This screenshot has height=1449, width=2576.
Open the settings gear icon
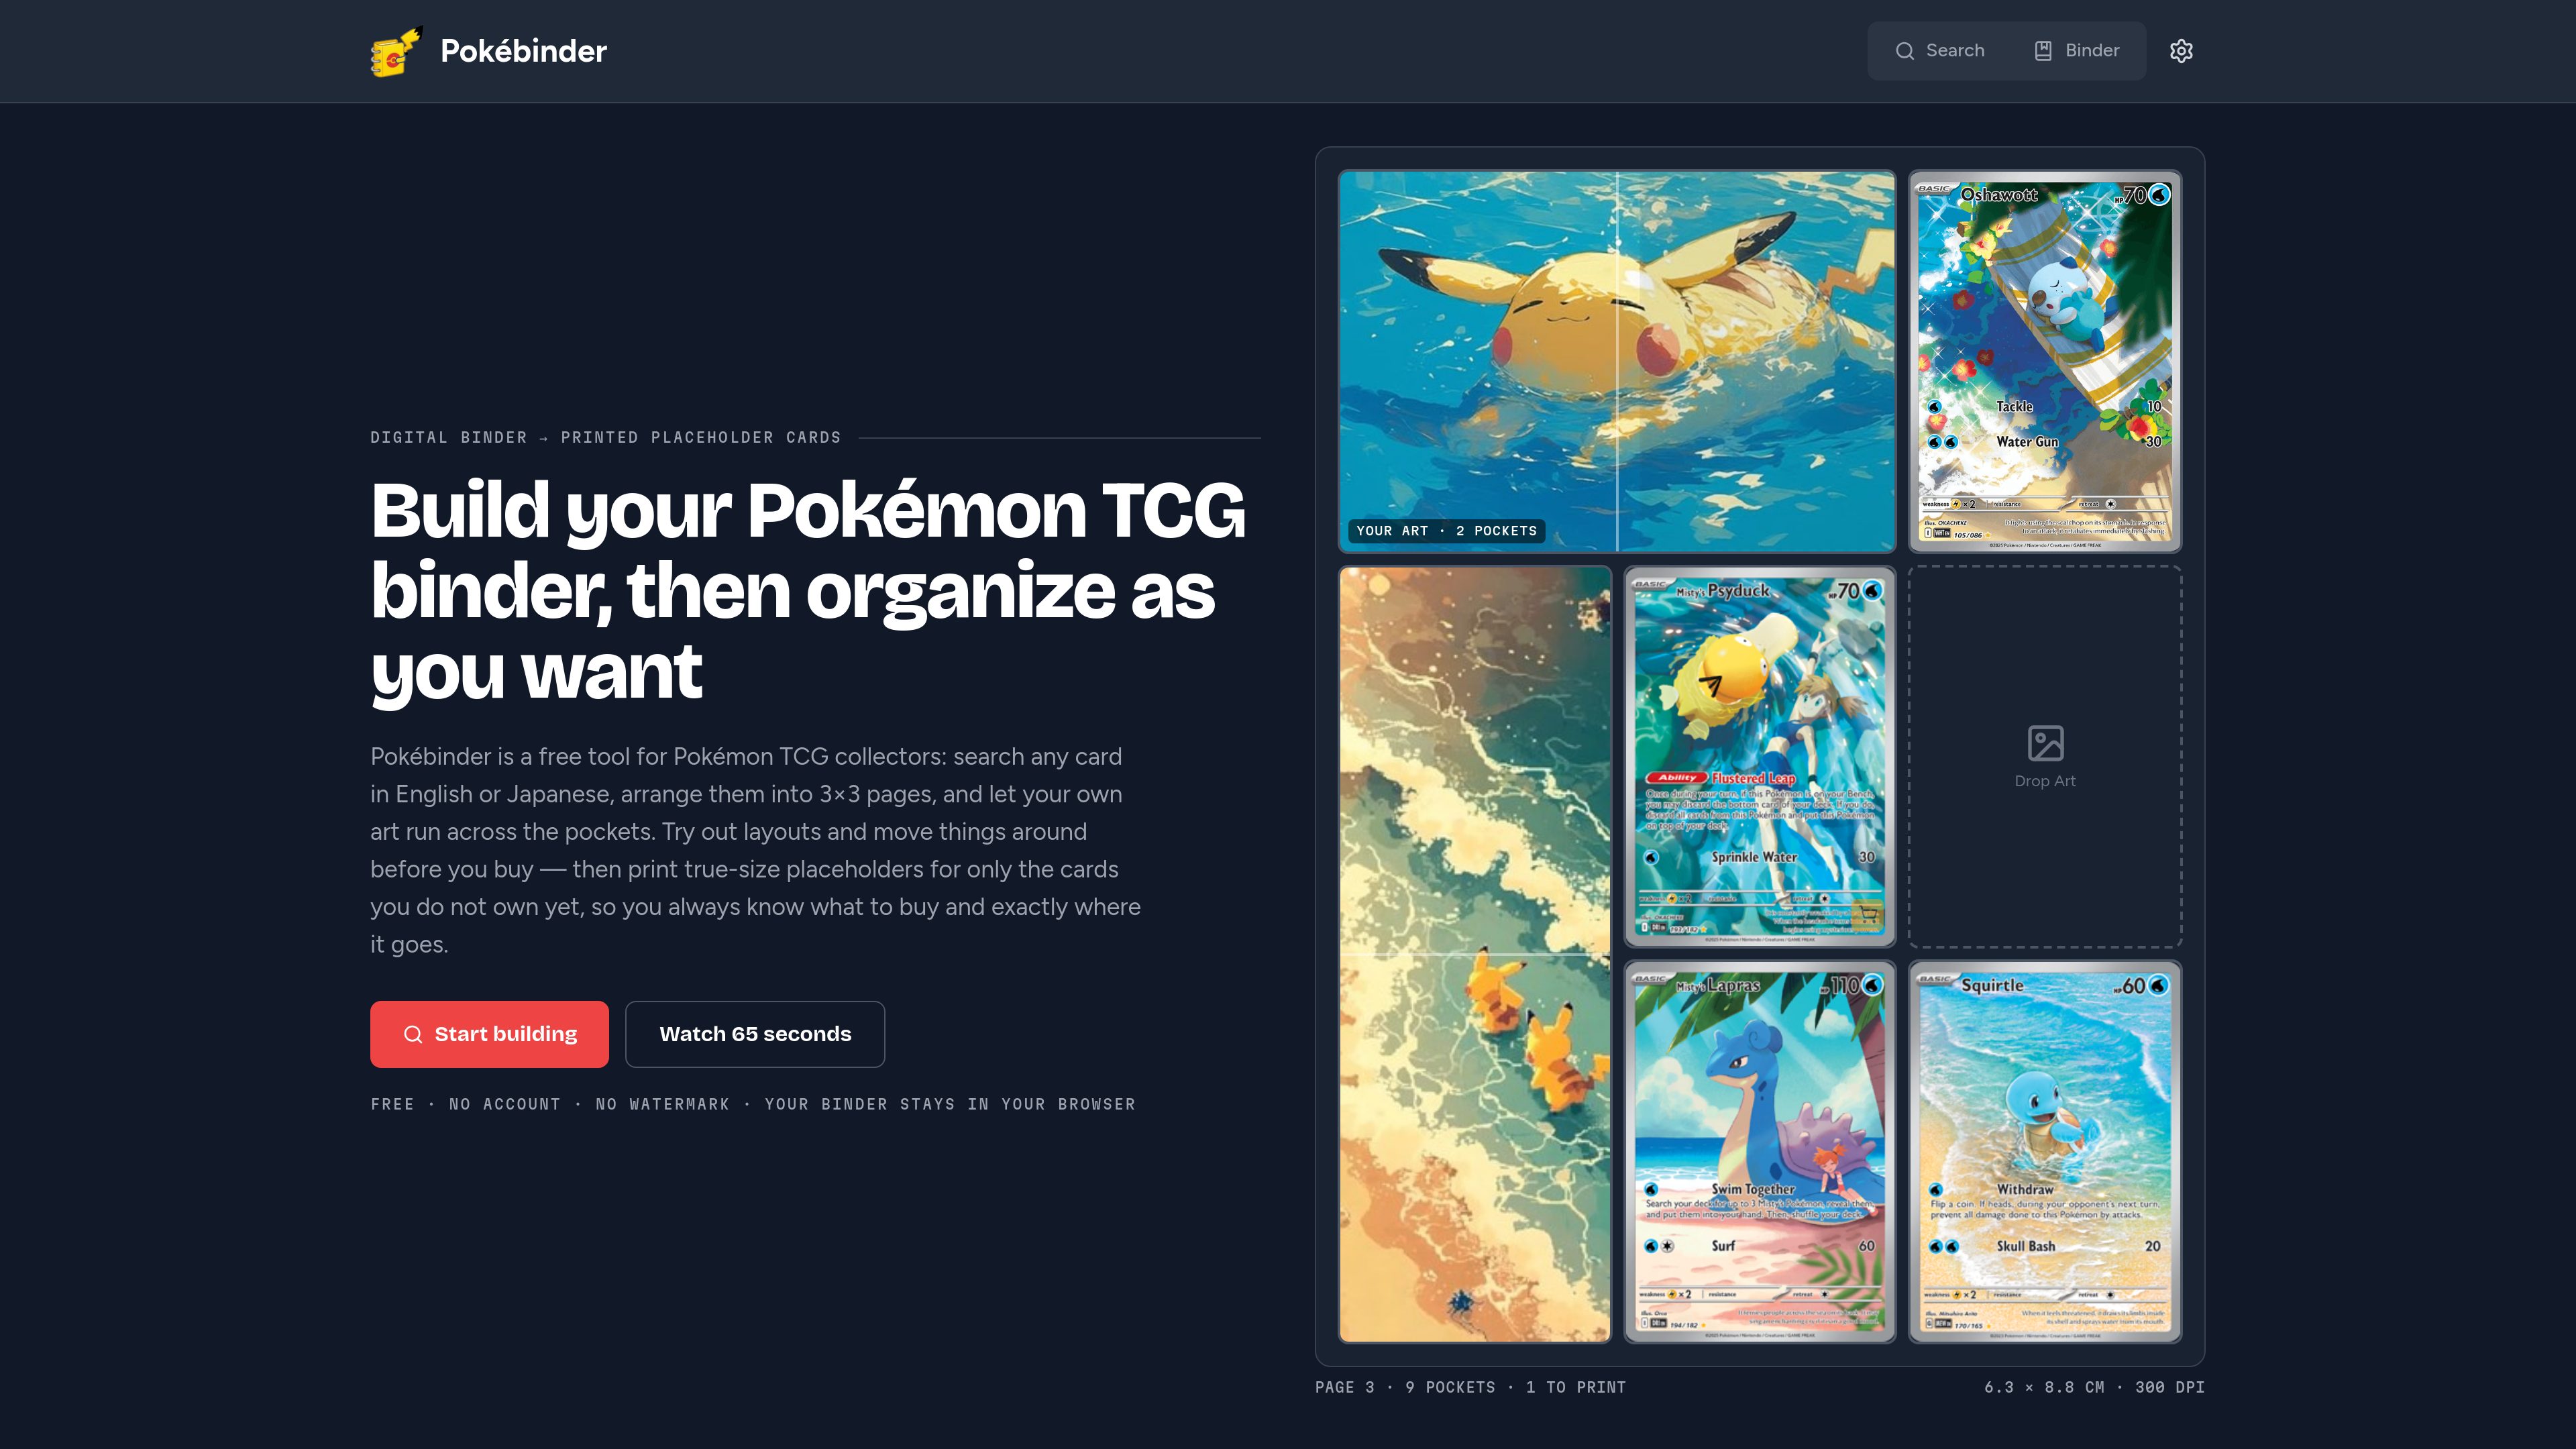point(2181,51)
